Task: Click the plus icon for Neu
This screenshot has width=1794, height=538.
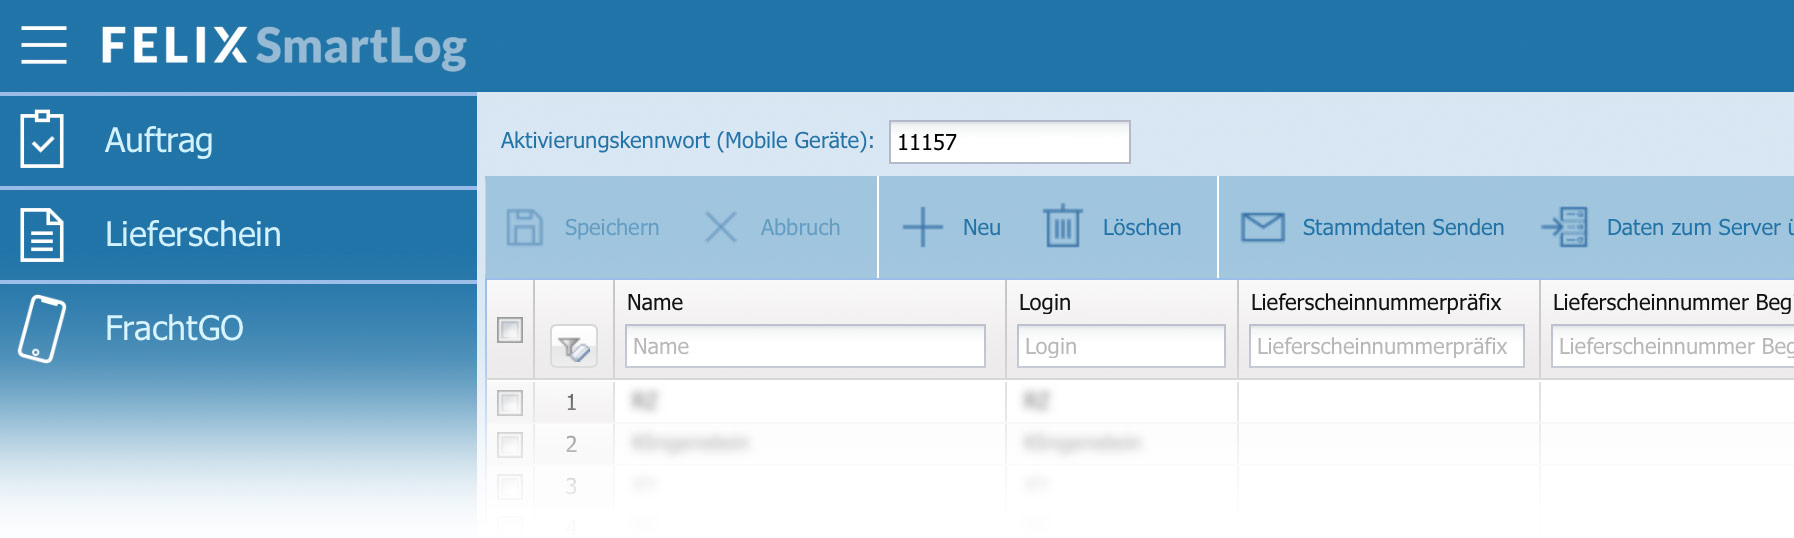Action: (x=922, y=228)
